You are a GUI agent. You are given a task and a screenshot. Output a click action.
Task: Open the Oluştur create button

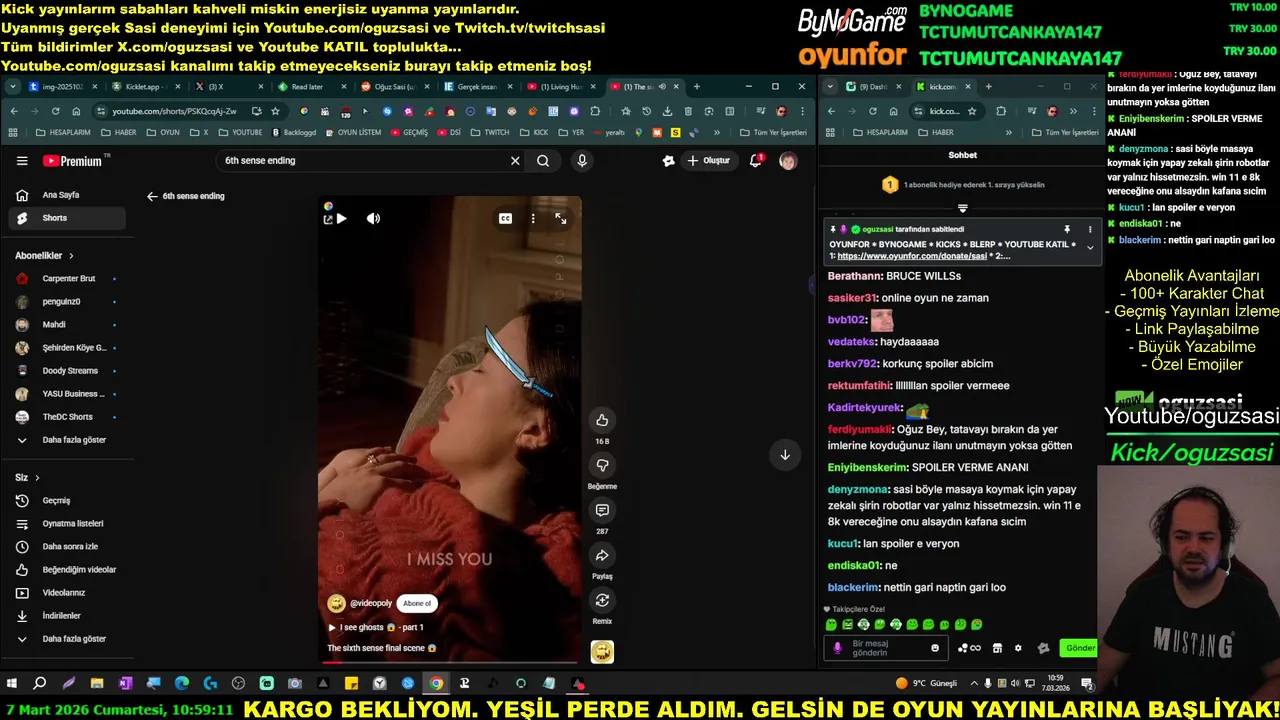[708, 160]
